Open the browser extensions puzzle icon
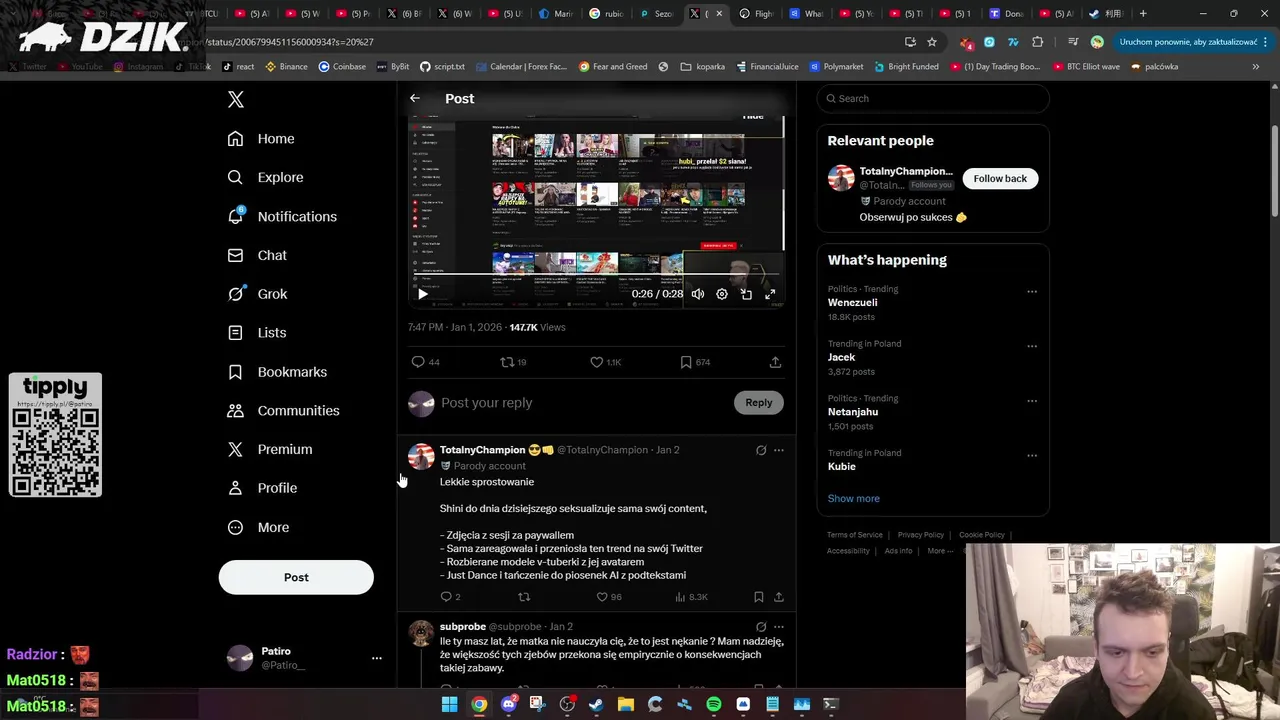 point(1037,42)
